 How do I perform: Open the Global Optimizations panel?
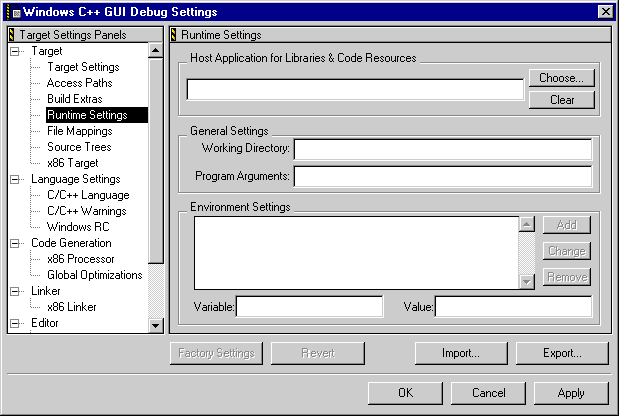click(x=95, y=275)
